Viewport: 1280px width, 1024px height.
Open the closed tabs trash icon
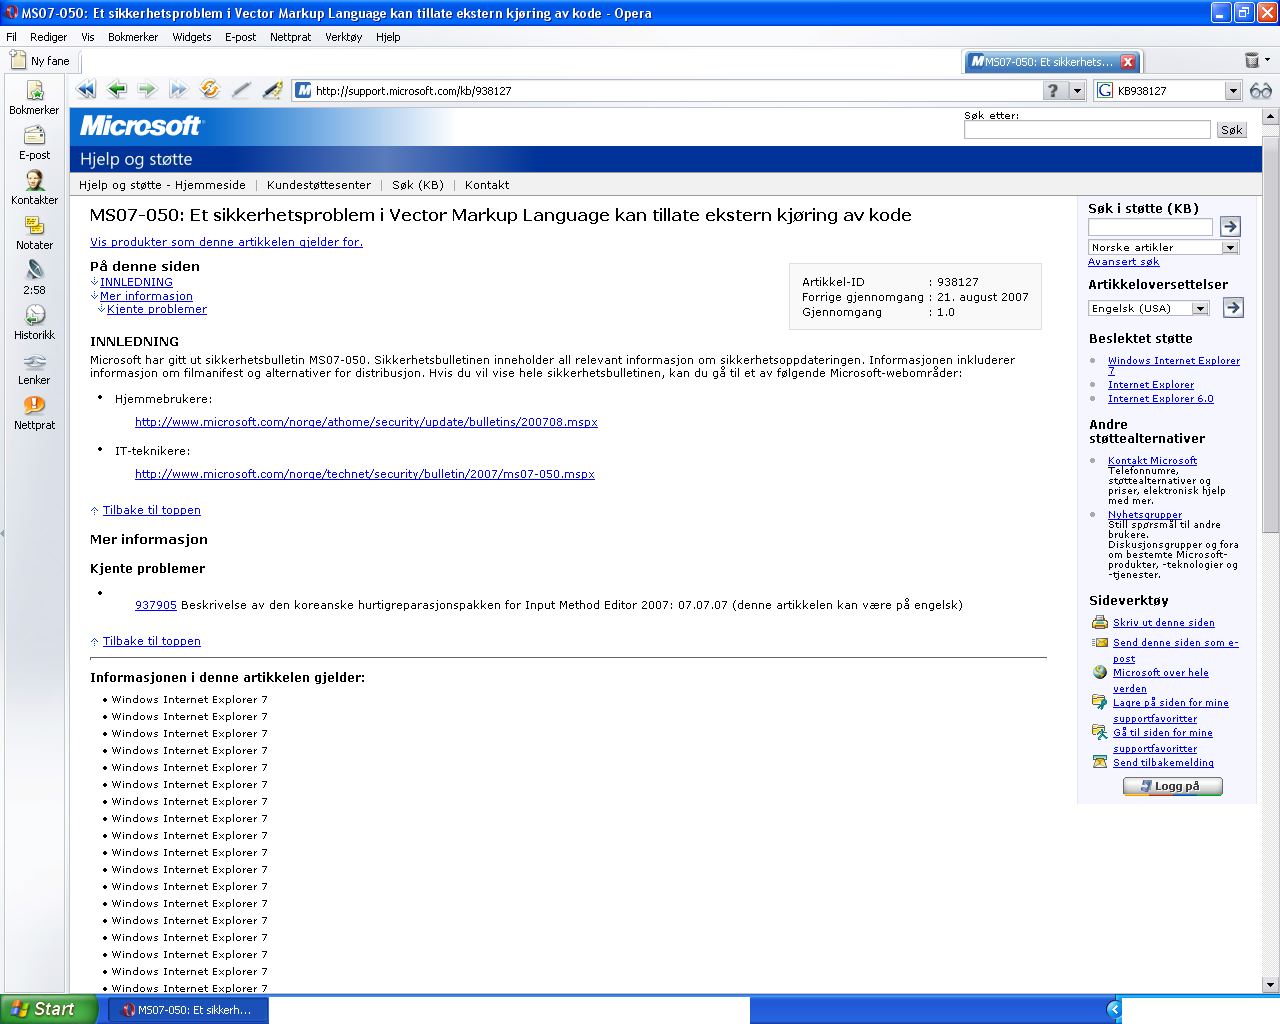[x=1251, y=61]
